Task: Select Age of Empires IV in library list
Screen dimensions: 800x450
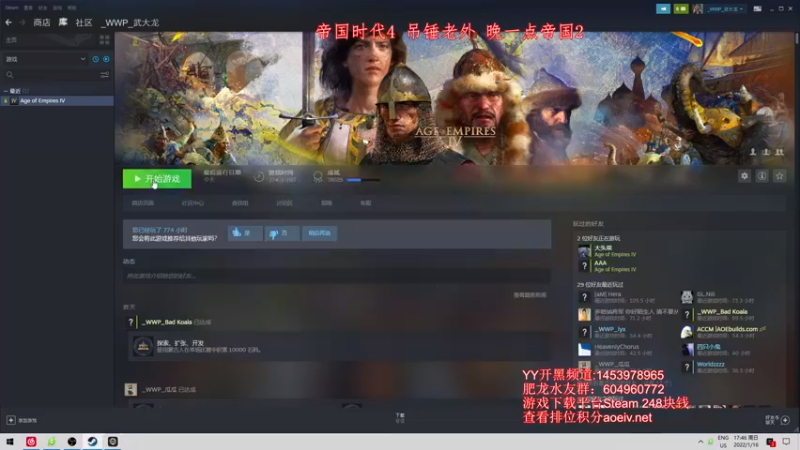Action: point(57,101)
